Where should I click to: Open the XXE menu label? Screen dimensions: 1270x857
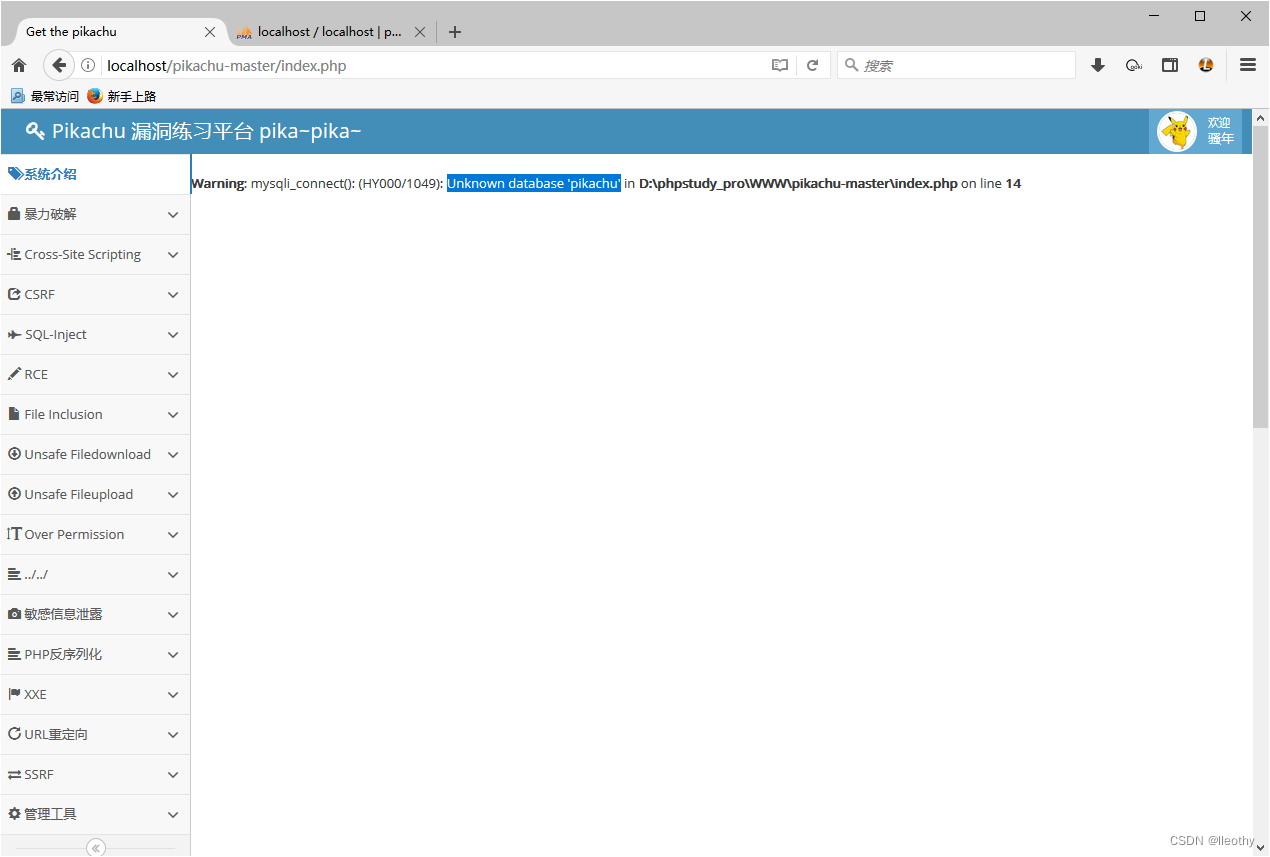click(x=36, y=694)
